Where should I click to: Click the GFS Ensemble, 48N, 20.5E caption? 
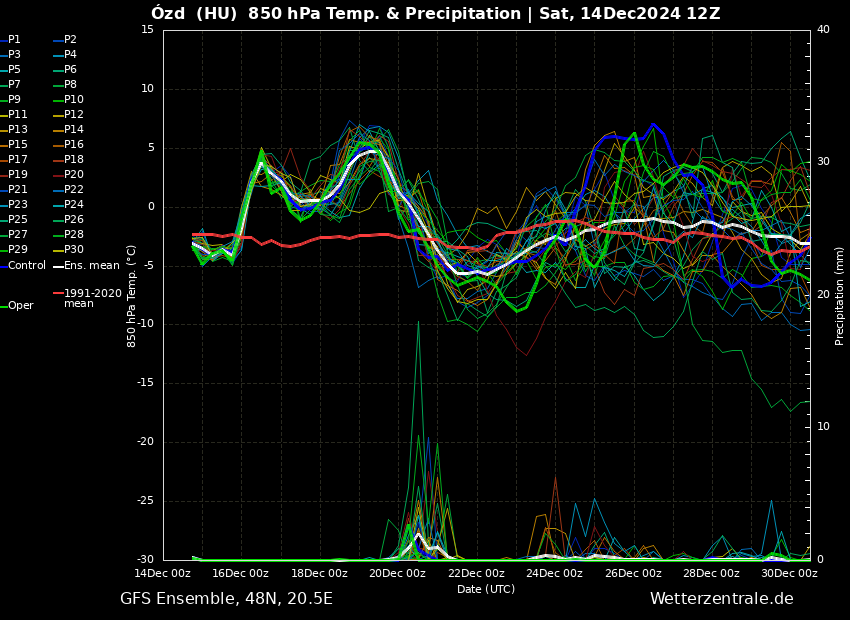[x=226, y=599]
